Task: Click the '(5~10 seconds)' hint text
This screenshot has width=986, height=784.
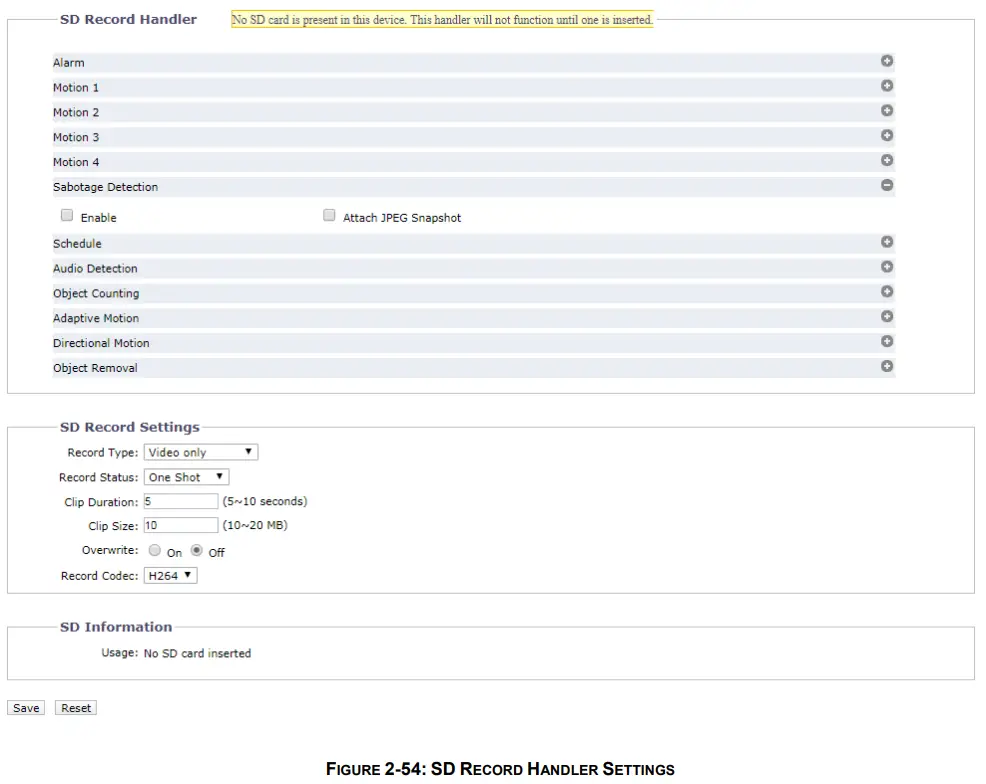Action: pyautogui.click(x=265, y=501)
